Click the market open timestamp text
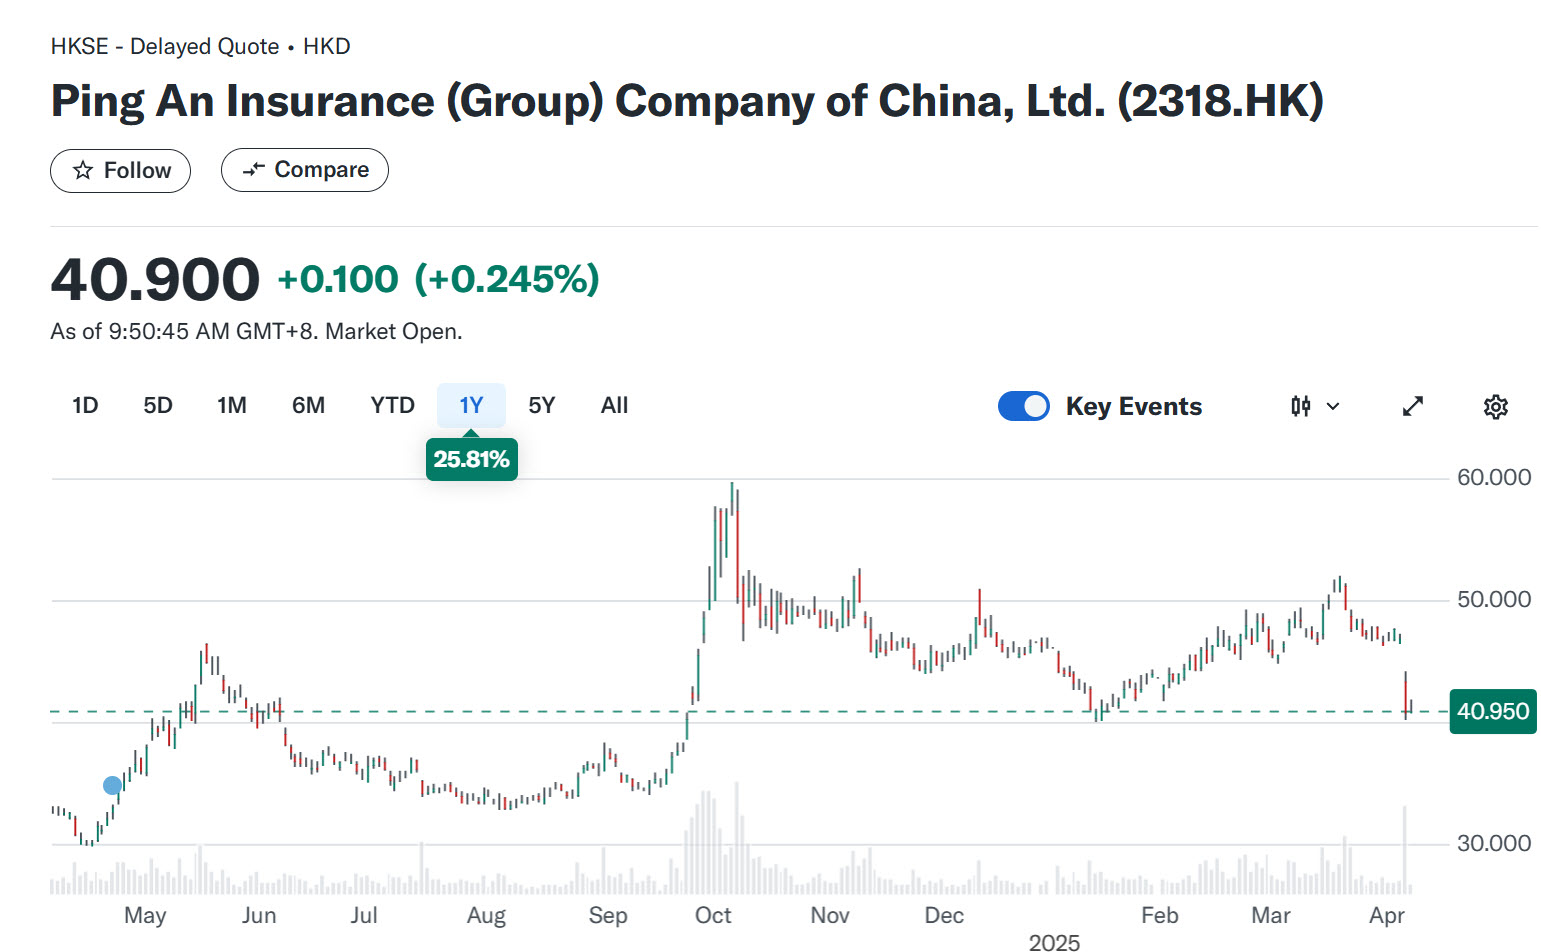 coord(256,332)
